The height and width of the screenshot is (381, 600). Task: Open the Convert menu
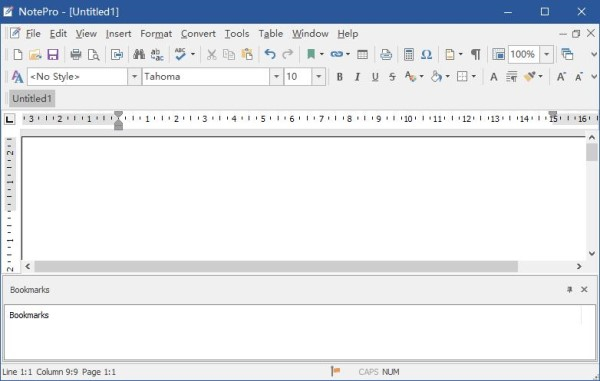[198, 34]
